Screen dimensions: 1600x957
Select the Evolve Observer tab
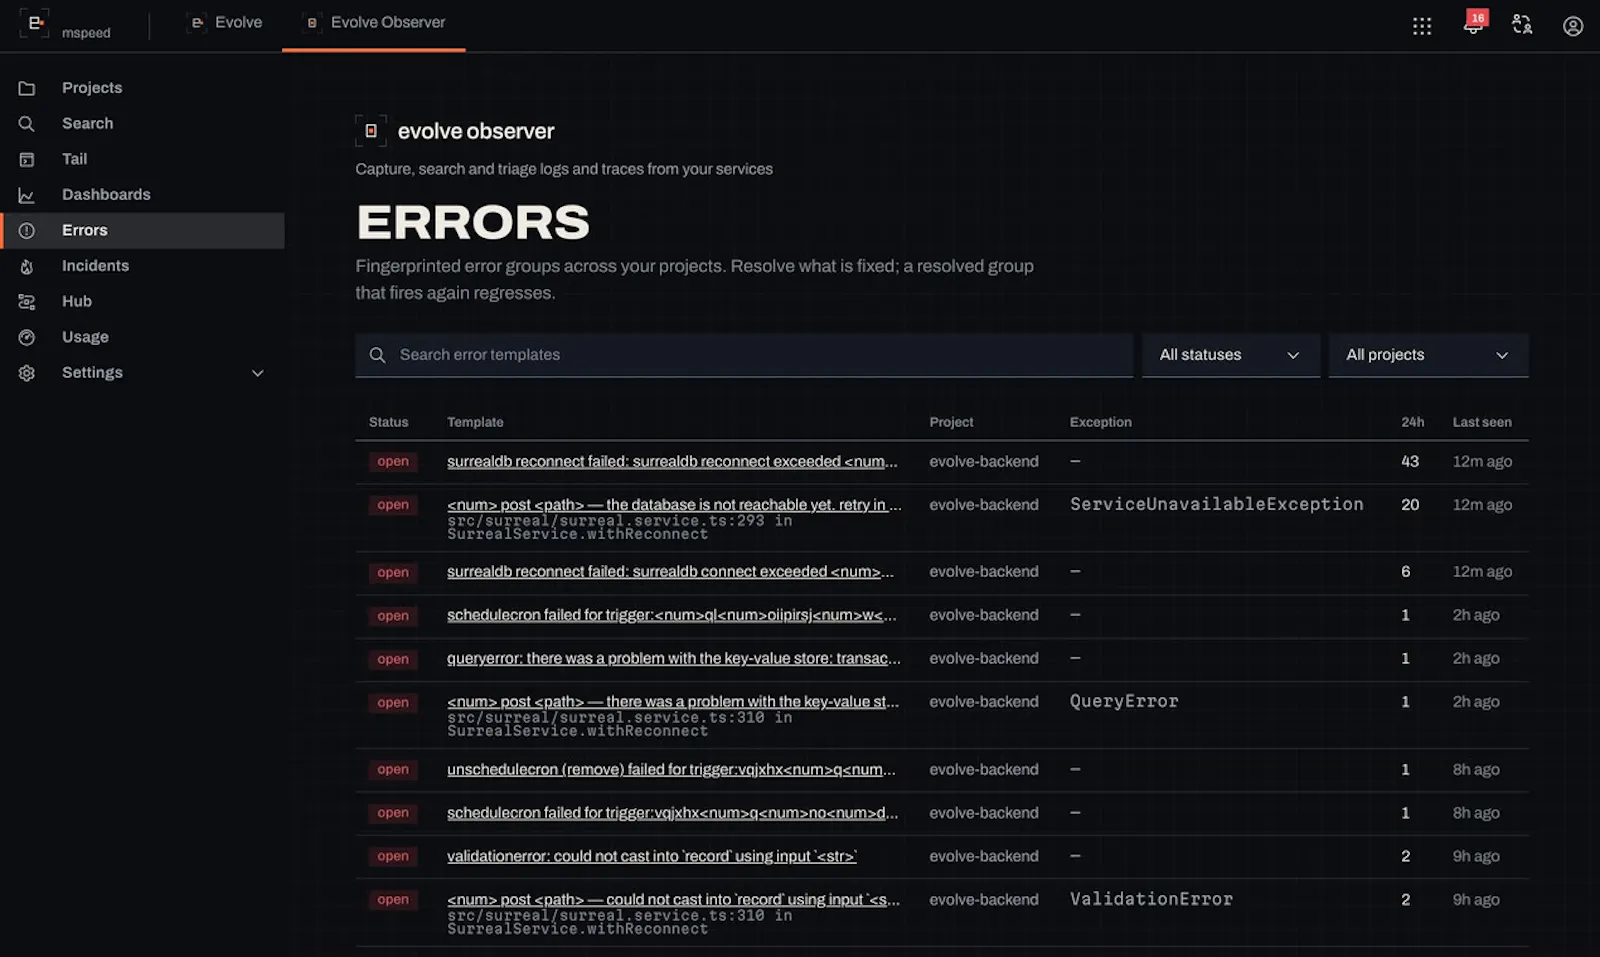click(x=374, y=23)
